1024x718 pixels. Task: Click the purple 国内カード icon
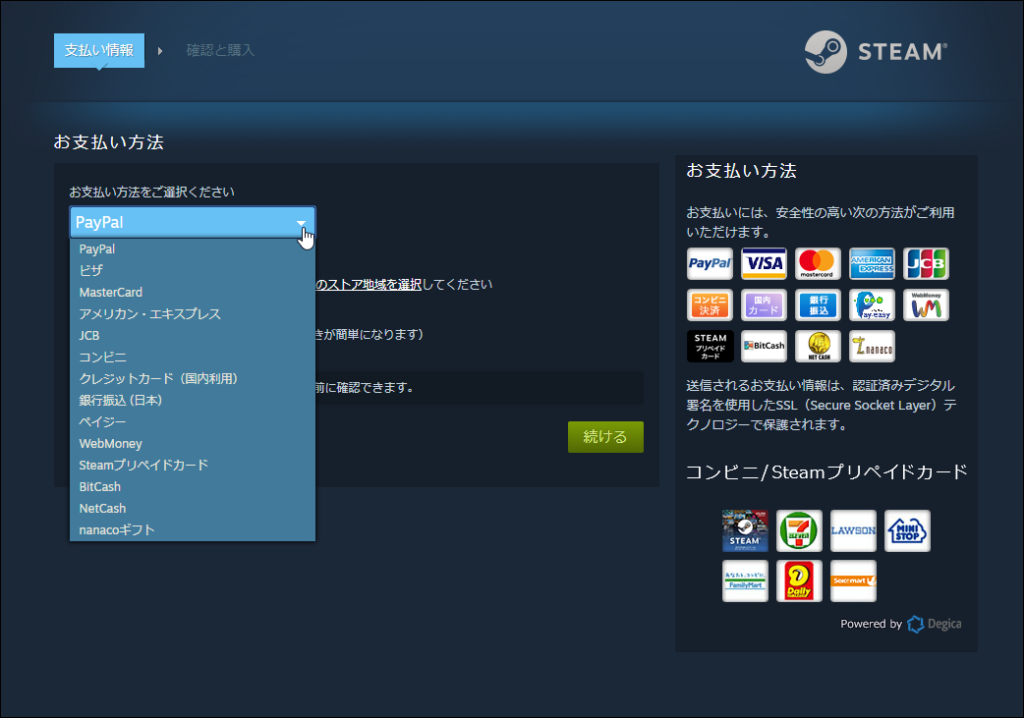764,305
